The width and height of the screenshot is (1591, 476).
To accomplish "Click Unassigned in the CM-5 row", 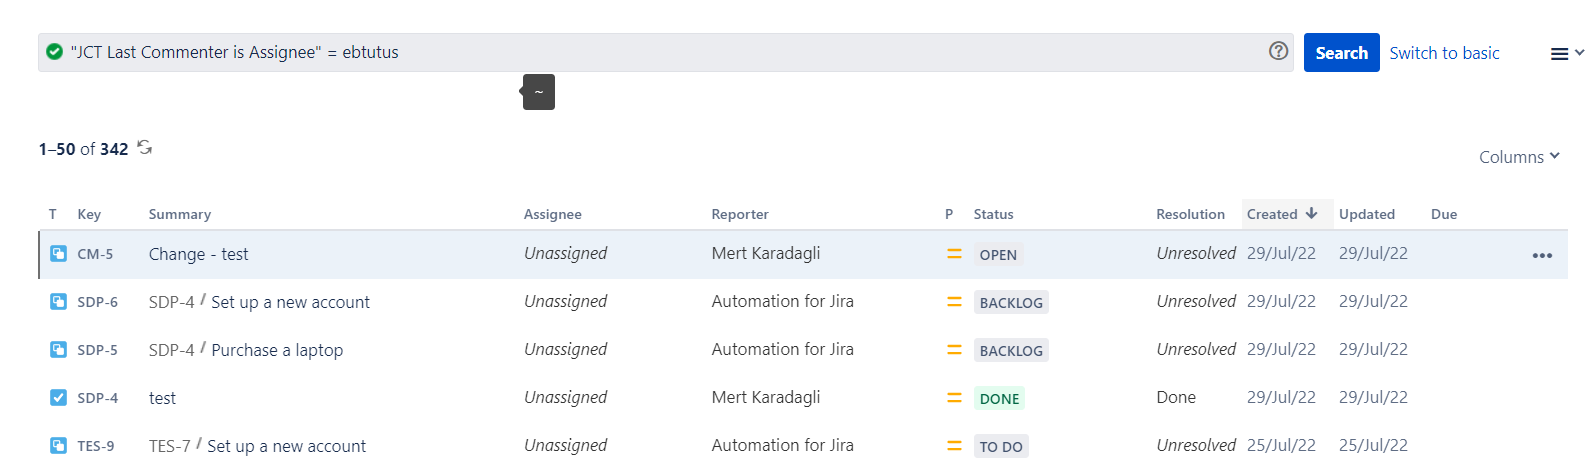I will tap(565, 253).
